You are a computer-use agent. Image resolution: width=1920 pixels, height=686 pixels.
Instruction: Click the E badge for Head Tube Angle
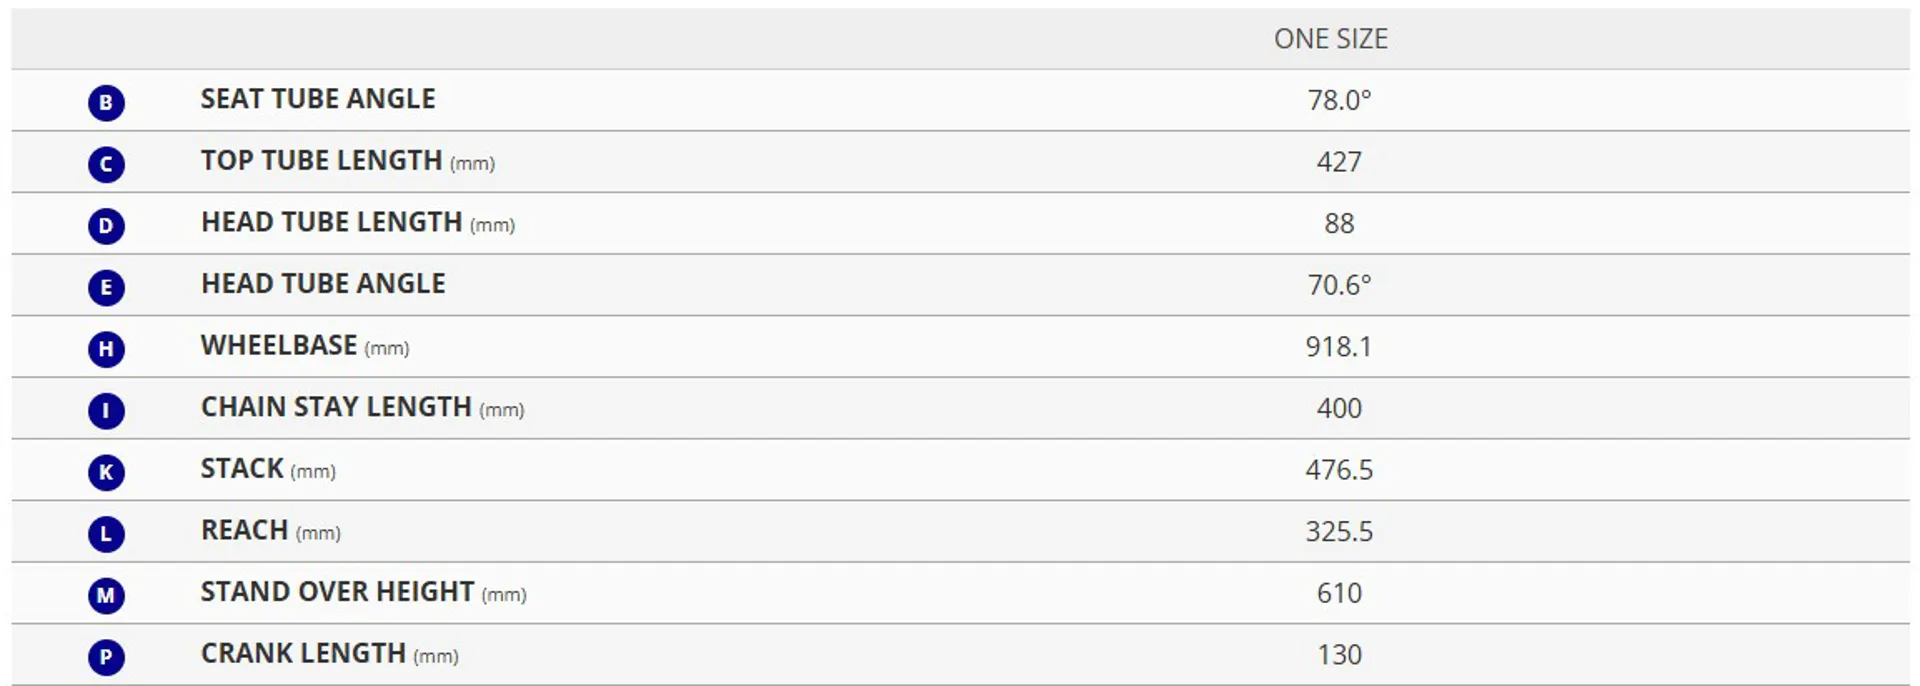coord(106,288)
